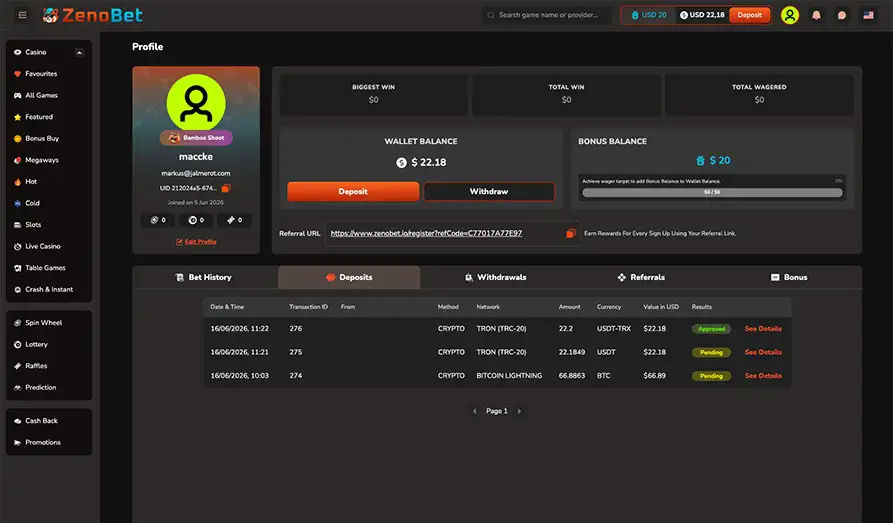893x523 pixels.
Task: See Details for transaction 276
Action: tap(763, 329)
